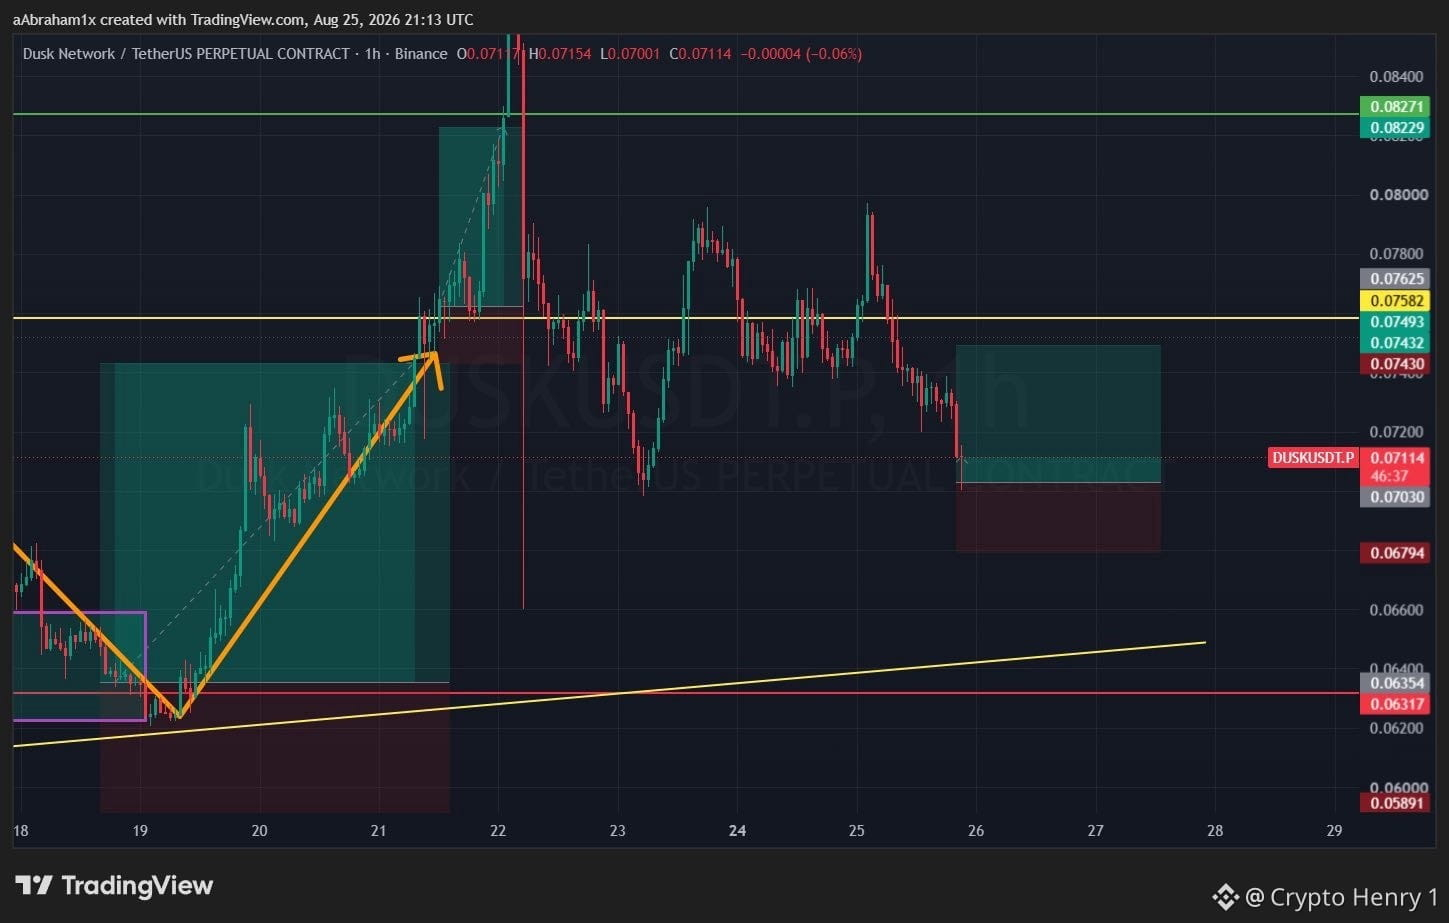Click the 0.08271 green price label

click(x=1397, y=106)
